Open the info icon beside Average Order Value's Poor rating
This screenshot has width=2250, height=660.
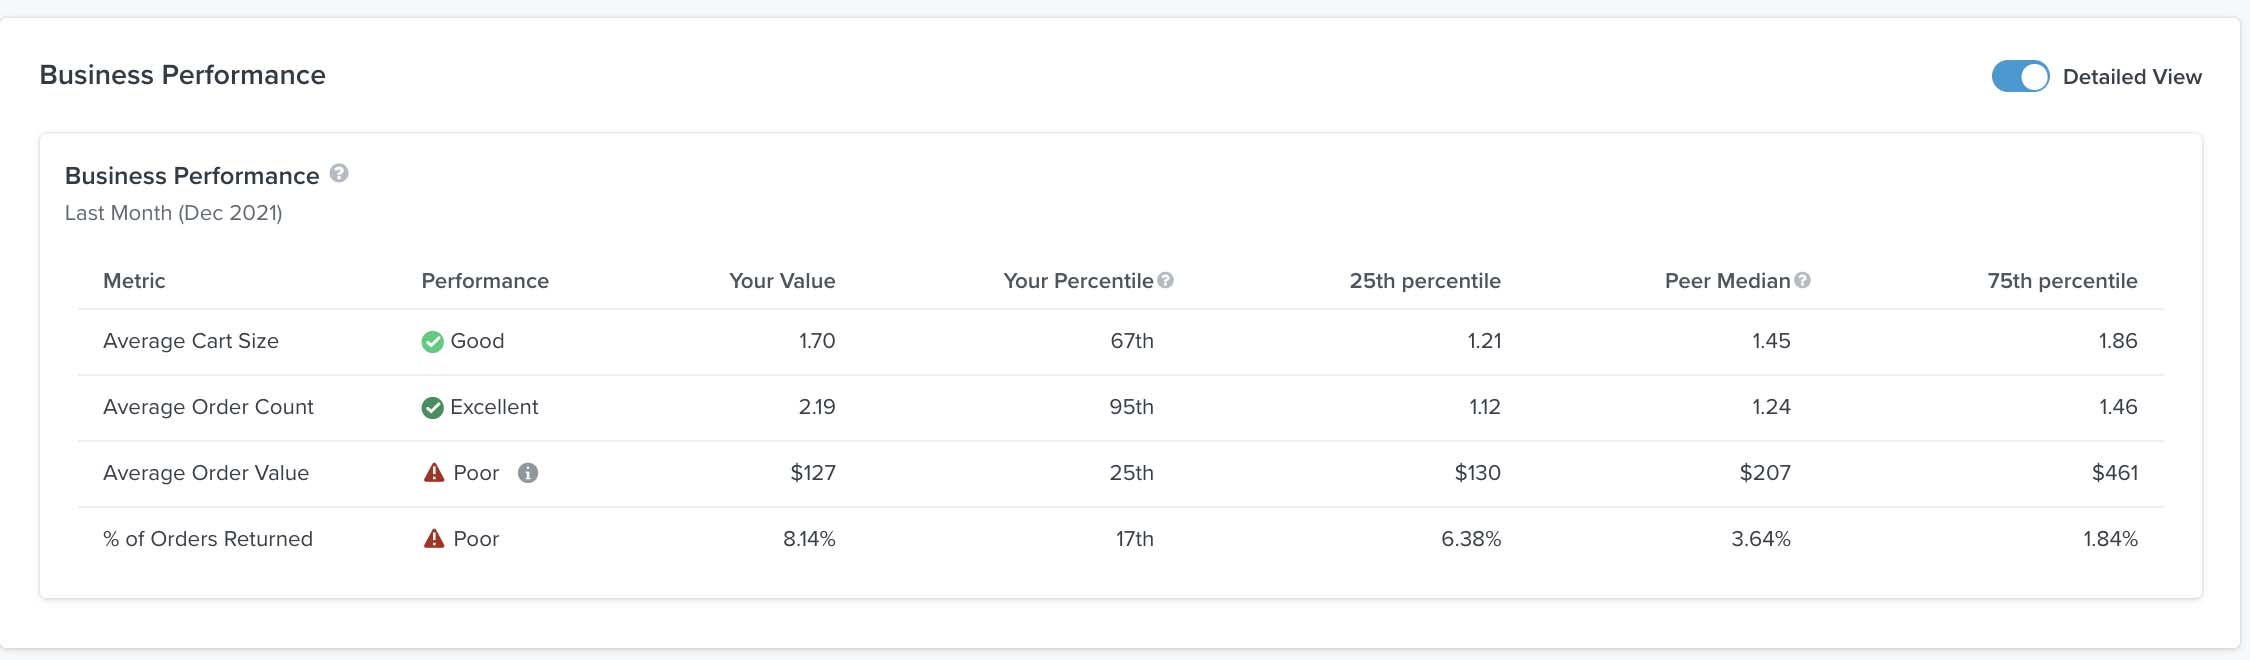528,473
